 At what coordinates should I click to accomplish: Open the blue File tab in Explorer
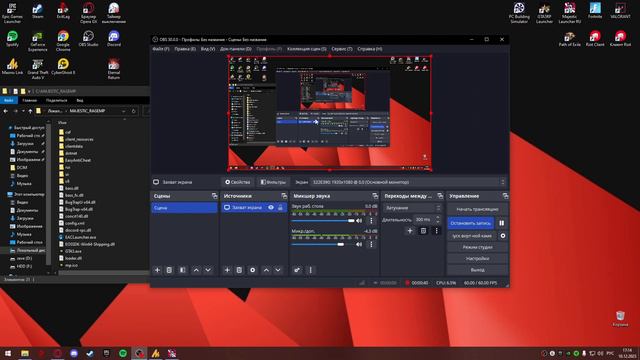[8, 100]
